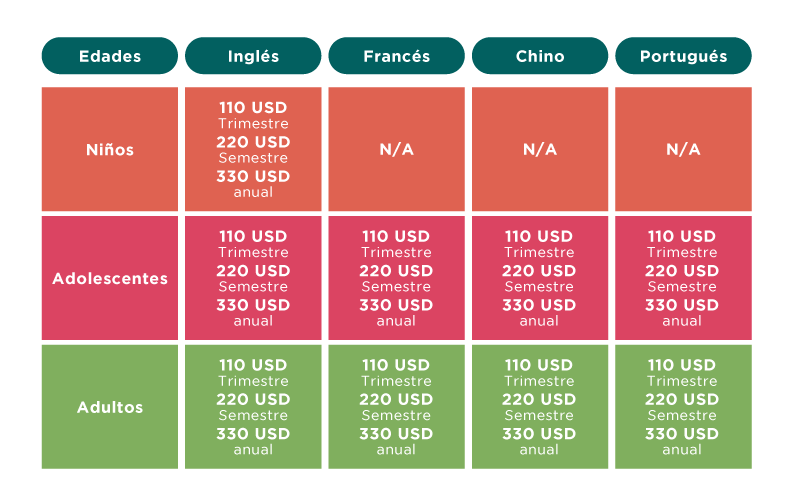Select Adultos Francés pricing cell
The width and height of the screenshot is (792, 504).
(x=397, y=407)
